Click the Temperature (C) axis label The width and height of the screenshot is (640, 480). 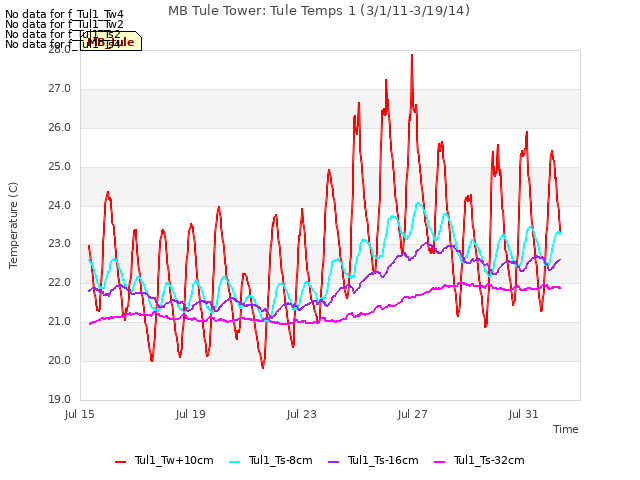(x=13, y=225)
